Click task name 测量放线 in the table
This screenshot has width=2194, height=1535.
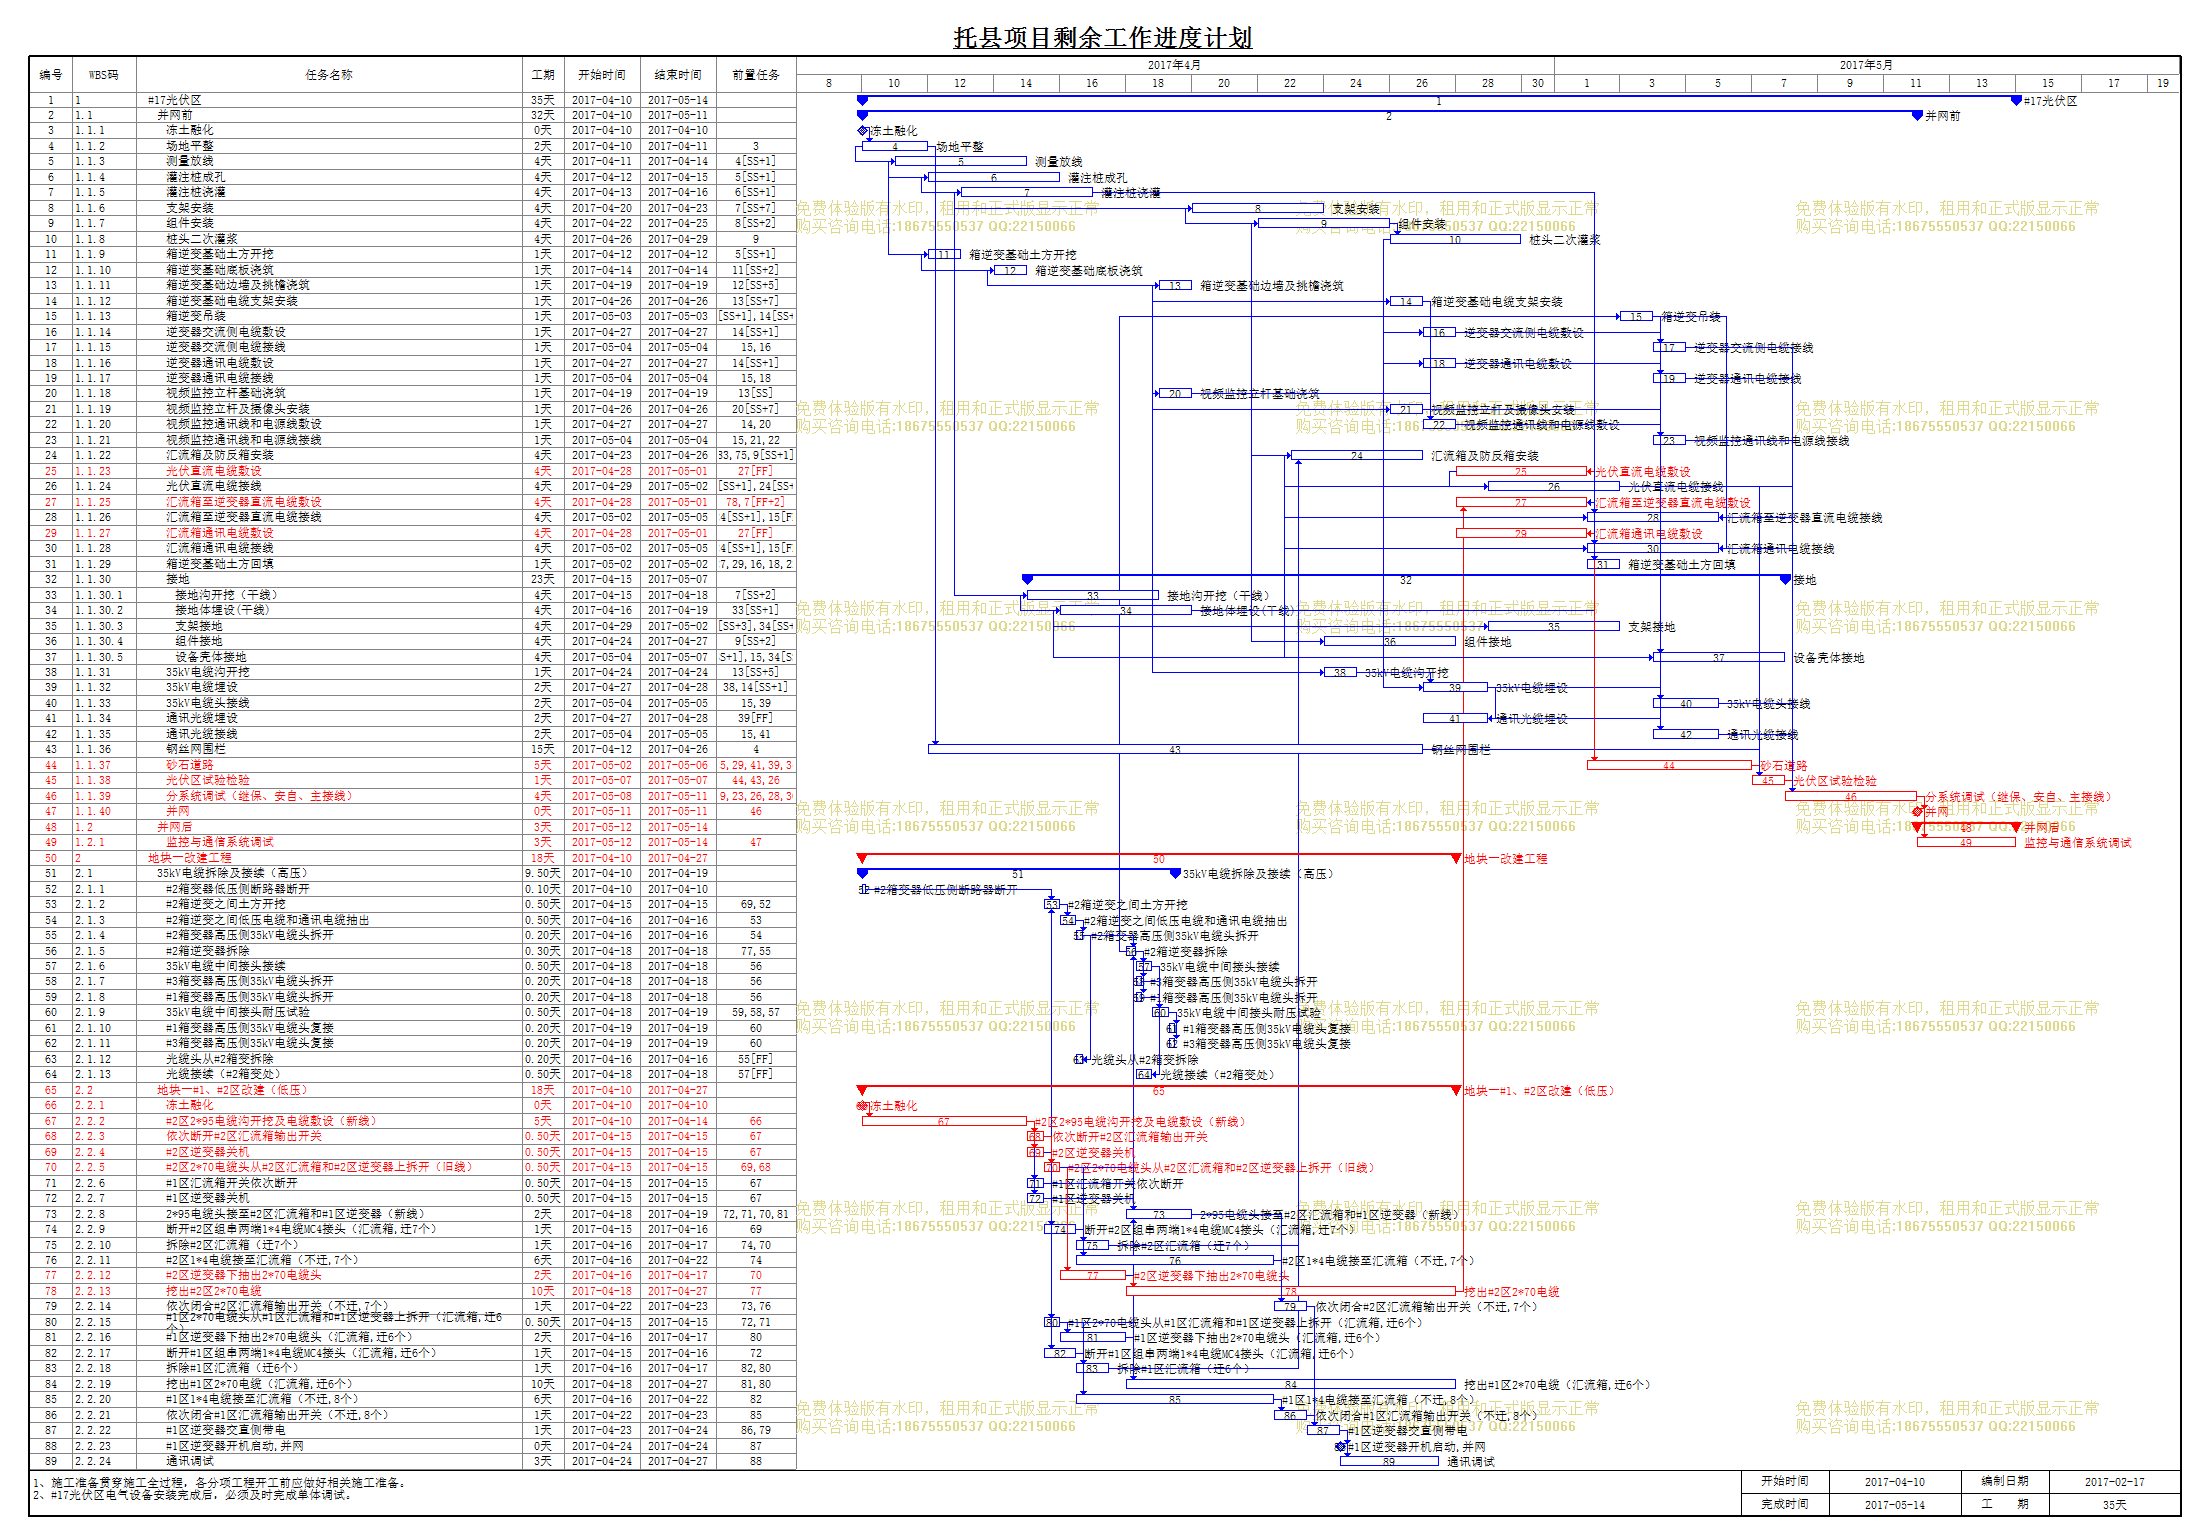(x=190, y=161)
